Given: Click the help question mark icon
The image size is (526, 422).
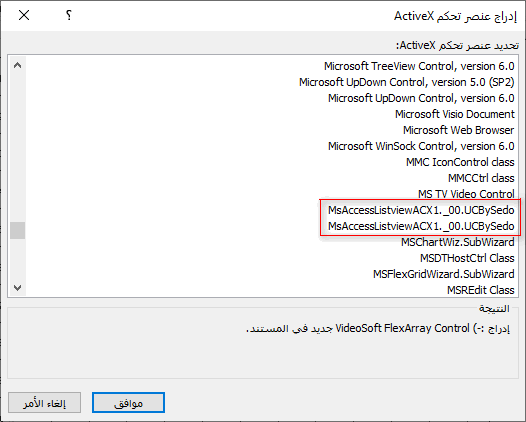Looking at the screenshot, I should click(x=69, y=15).
